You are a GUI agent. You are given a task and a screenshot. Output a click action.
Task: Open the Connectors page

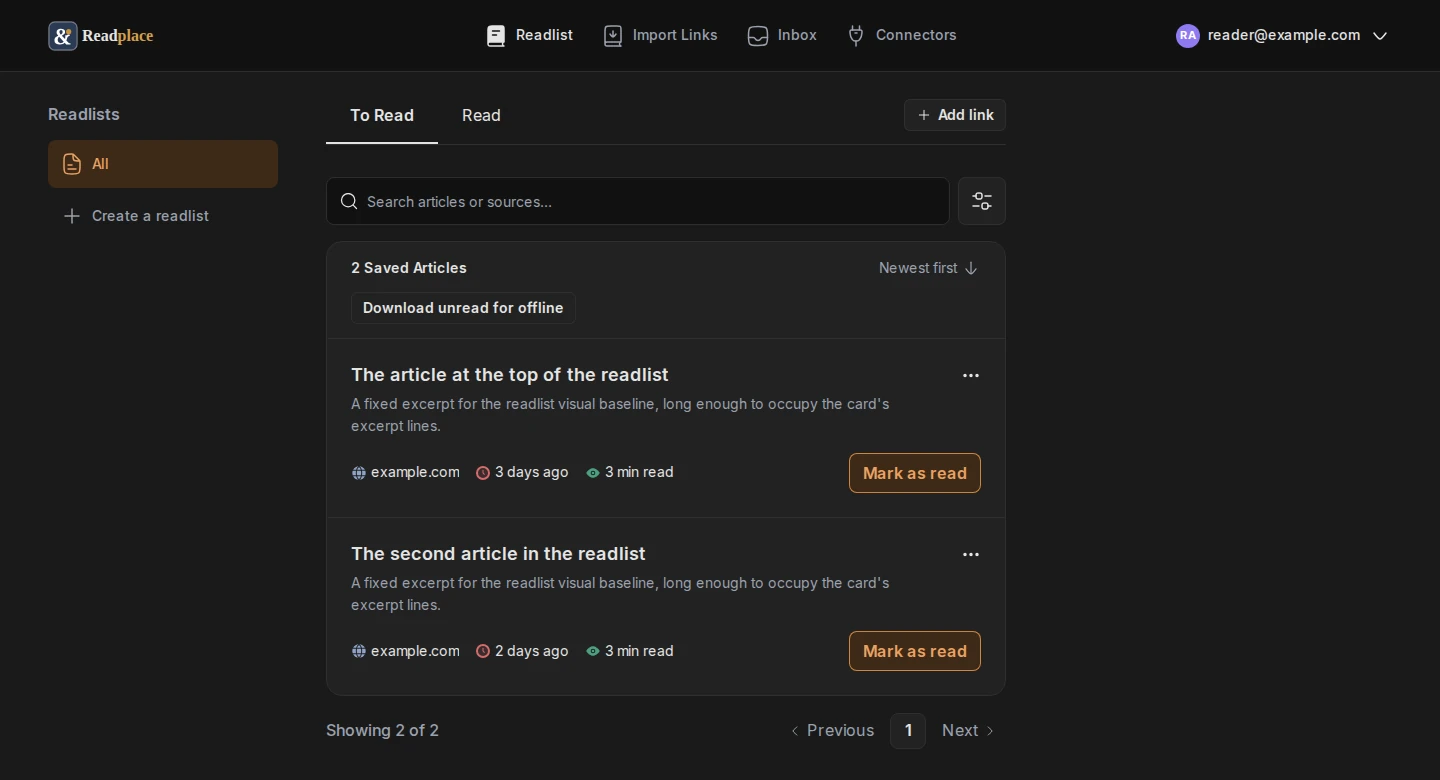(x=901, y=35)
